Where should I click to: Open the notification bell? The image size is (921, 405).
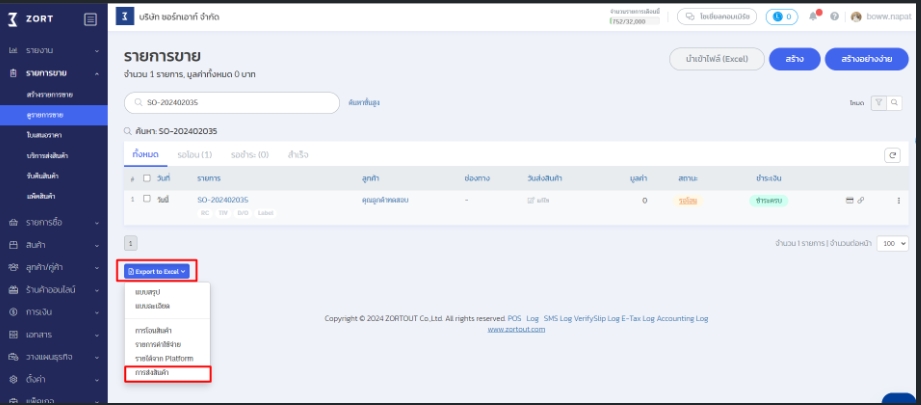(815, 17)
